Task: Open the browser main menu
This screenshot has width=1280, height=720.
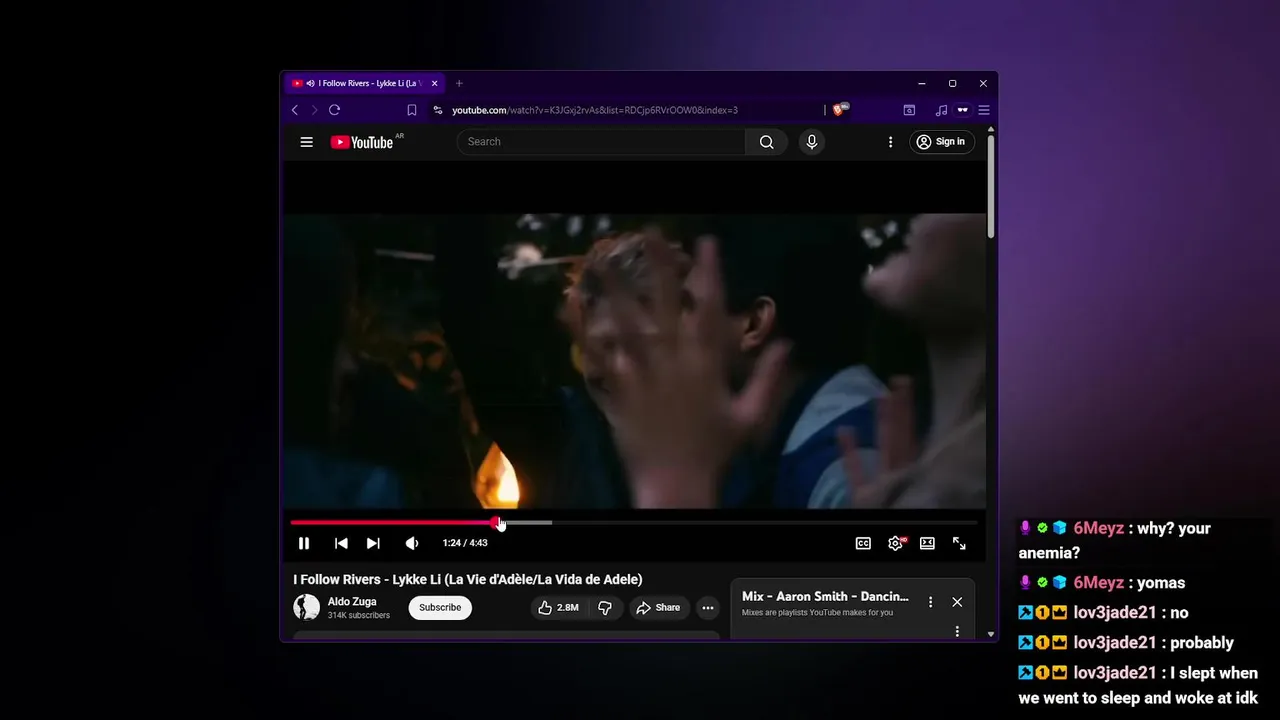Action: point(984,110)
